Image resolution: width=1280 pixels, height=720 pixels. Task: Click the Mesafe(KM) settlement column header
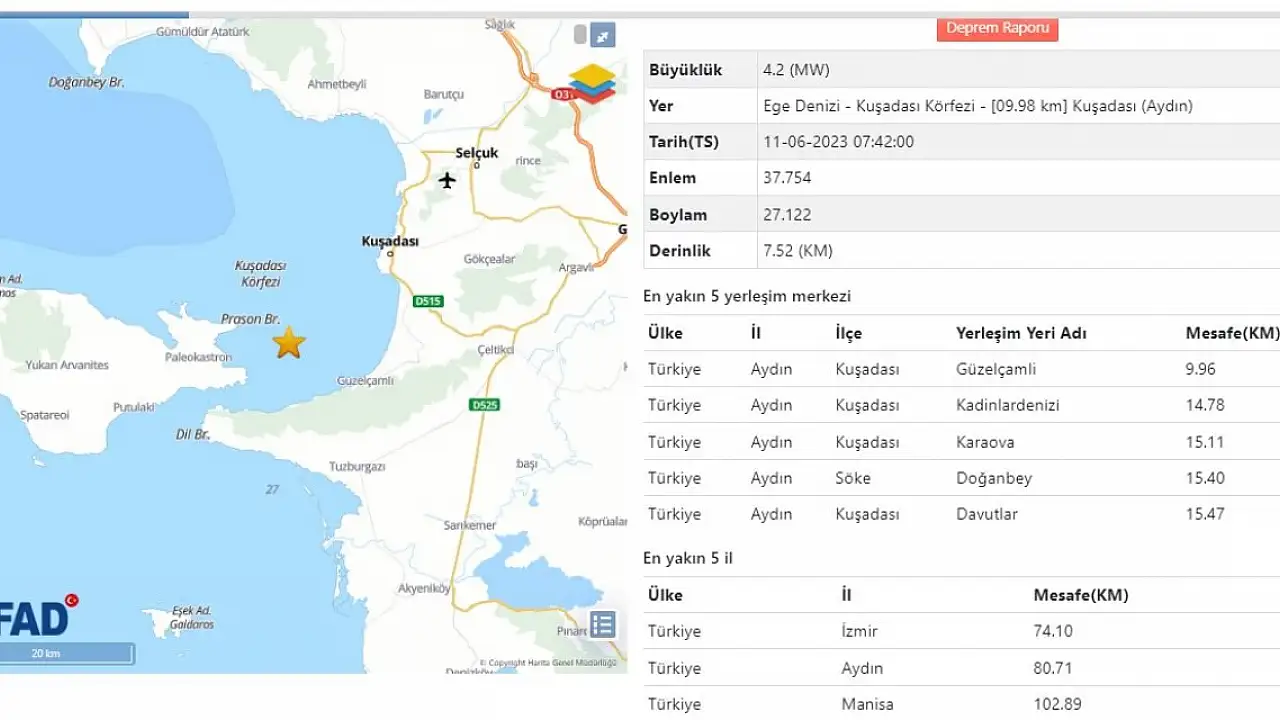coord(1231,333)
